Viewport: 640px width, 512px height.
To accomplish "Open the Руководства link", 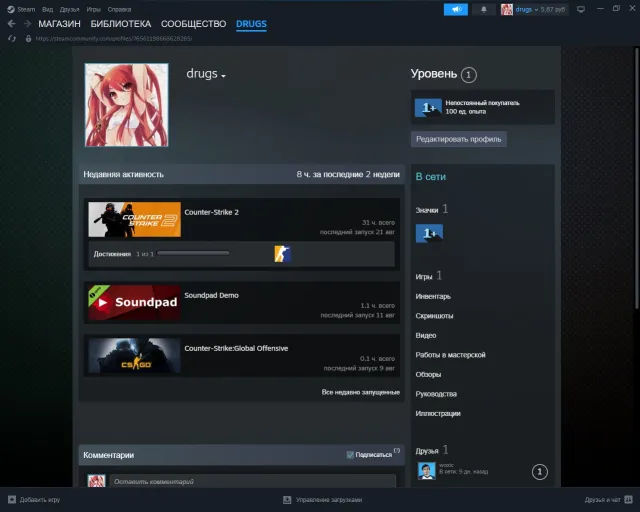I will point(436,394).
